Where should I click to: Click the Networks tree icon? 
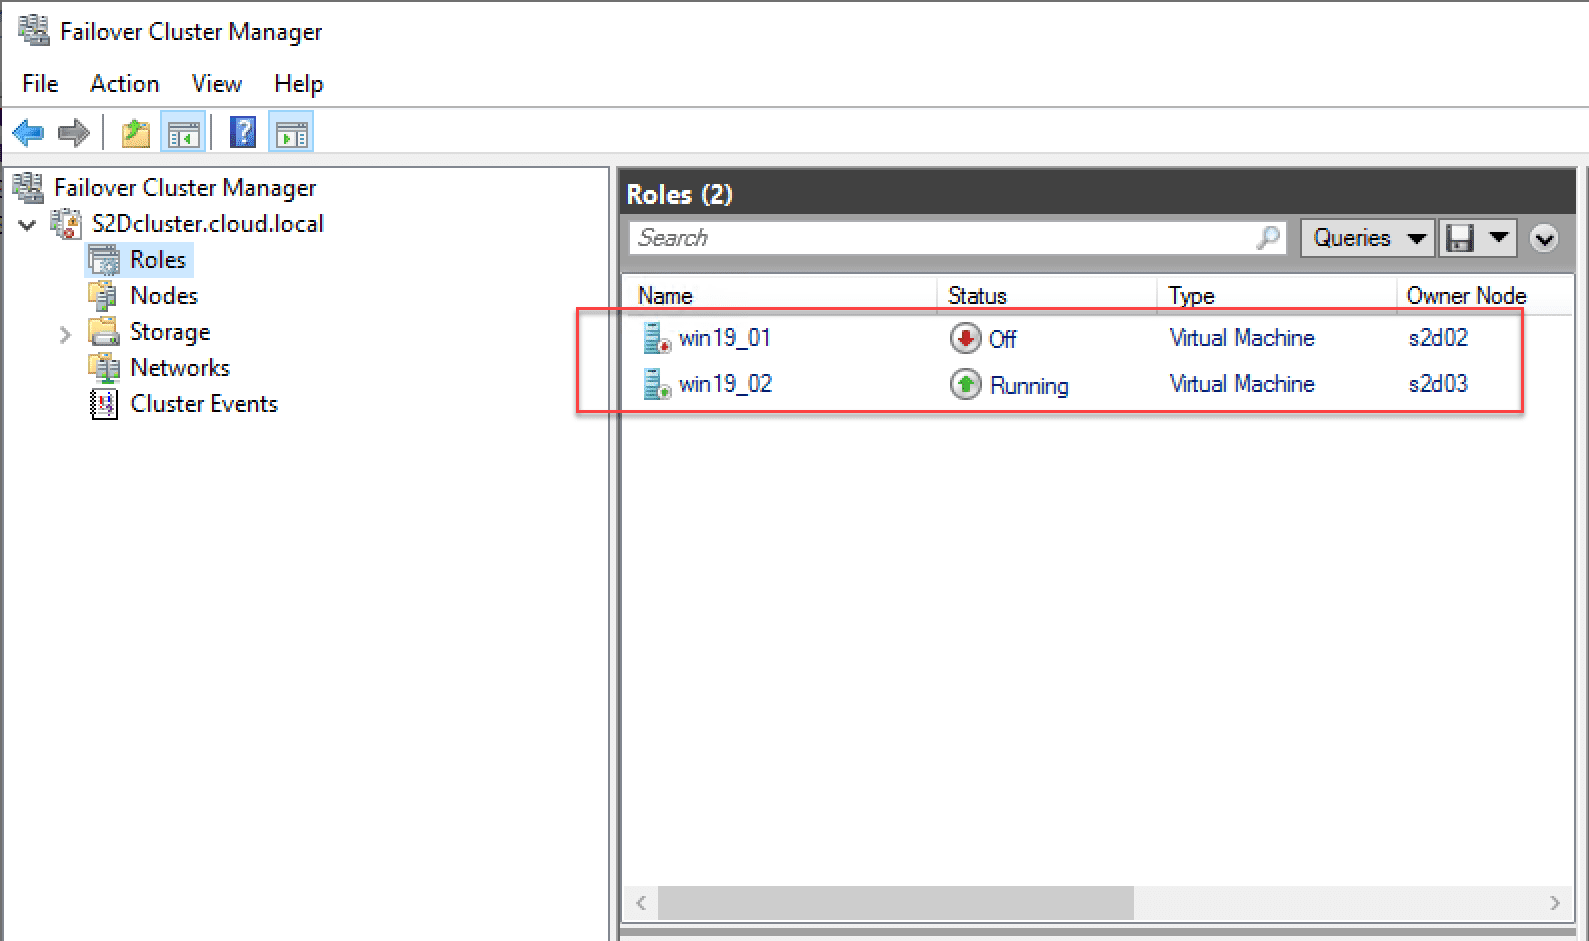point(104,368)
